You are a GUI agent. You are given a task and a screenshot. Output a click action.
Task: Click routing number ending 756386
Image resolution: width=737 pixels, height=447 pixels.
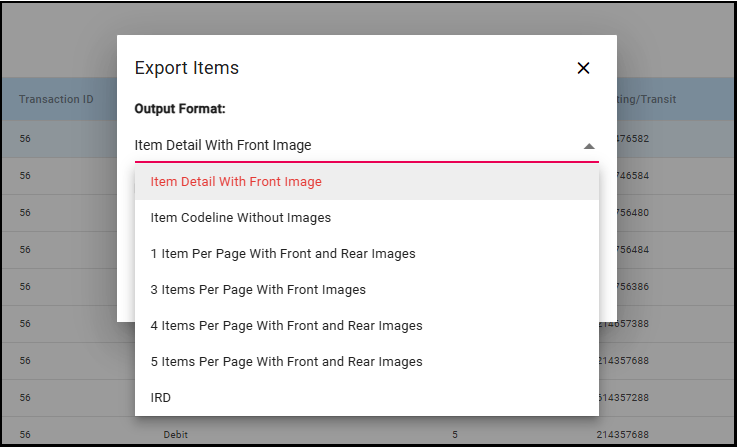(633, 286)
